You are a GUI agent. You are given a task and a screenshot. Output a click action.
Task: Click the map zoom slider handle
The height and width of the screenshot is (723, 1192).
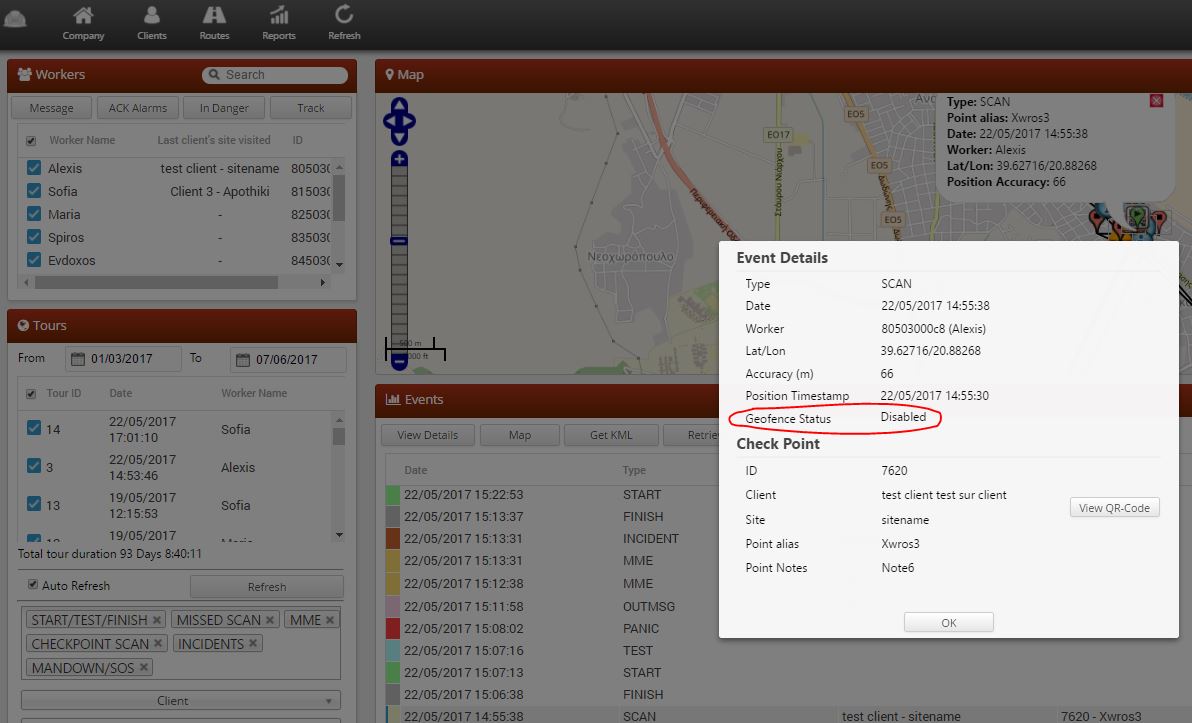pos(399,241)
